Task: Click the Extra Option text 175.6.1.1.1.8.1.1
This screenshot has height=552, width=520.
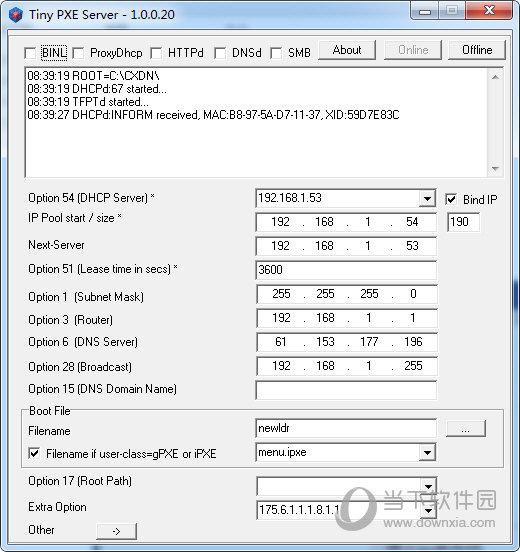Action: pyautogui.click(x=299, y=510)
